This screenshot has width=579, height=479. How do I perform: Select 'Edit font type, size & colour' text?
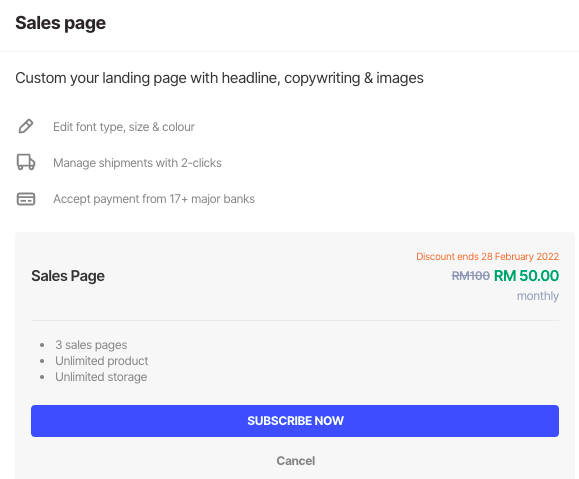tap(124, 127)
